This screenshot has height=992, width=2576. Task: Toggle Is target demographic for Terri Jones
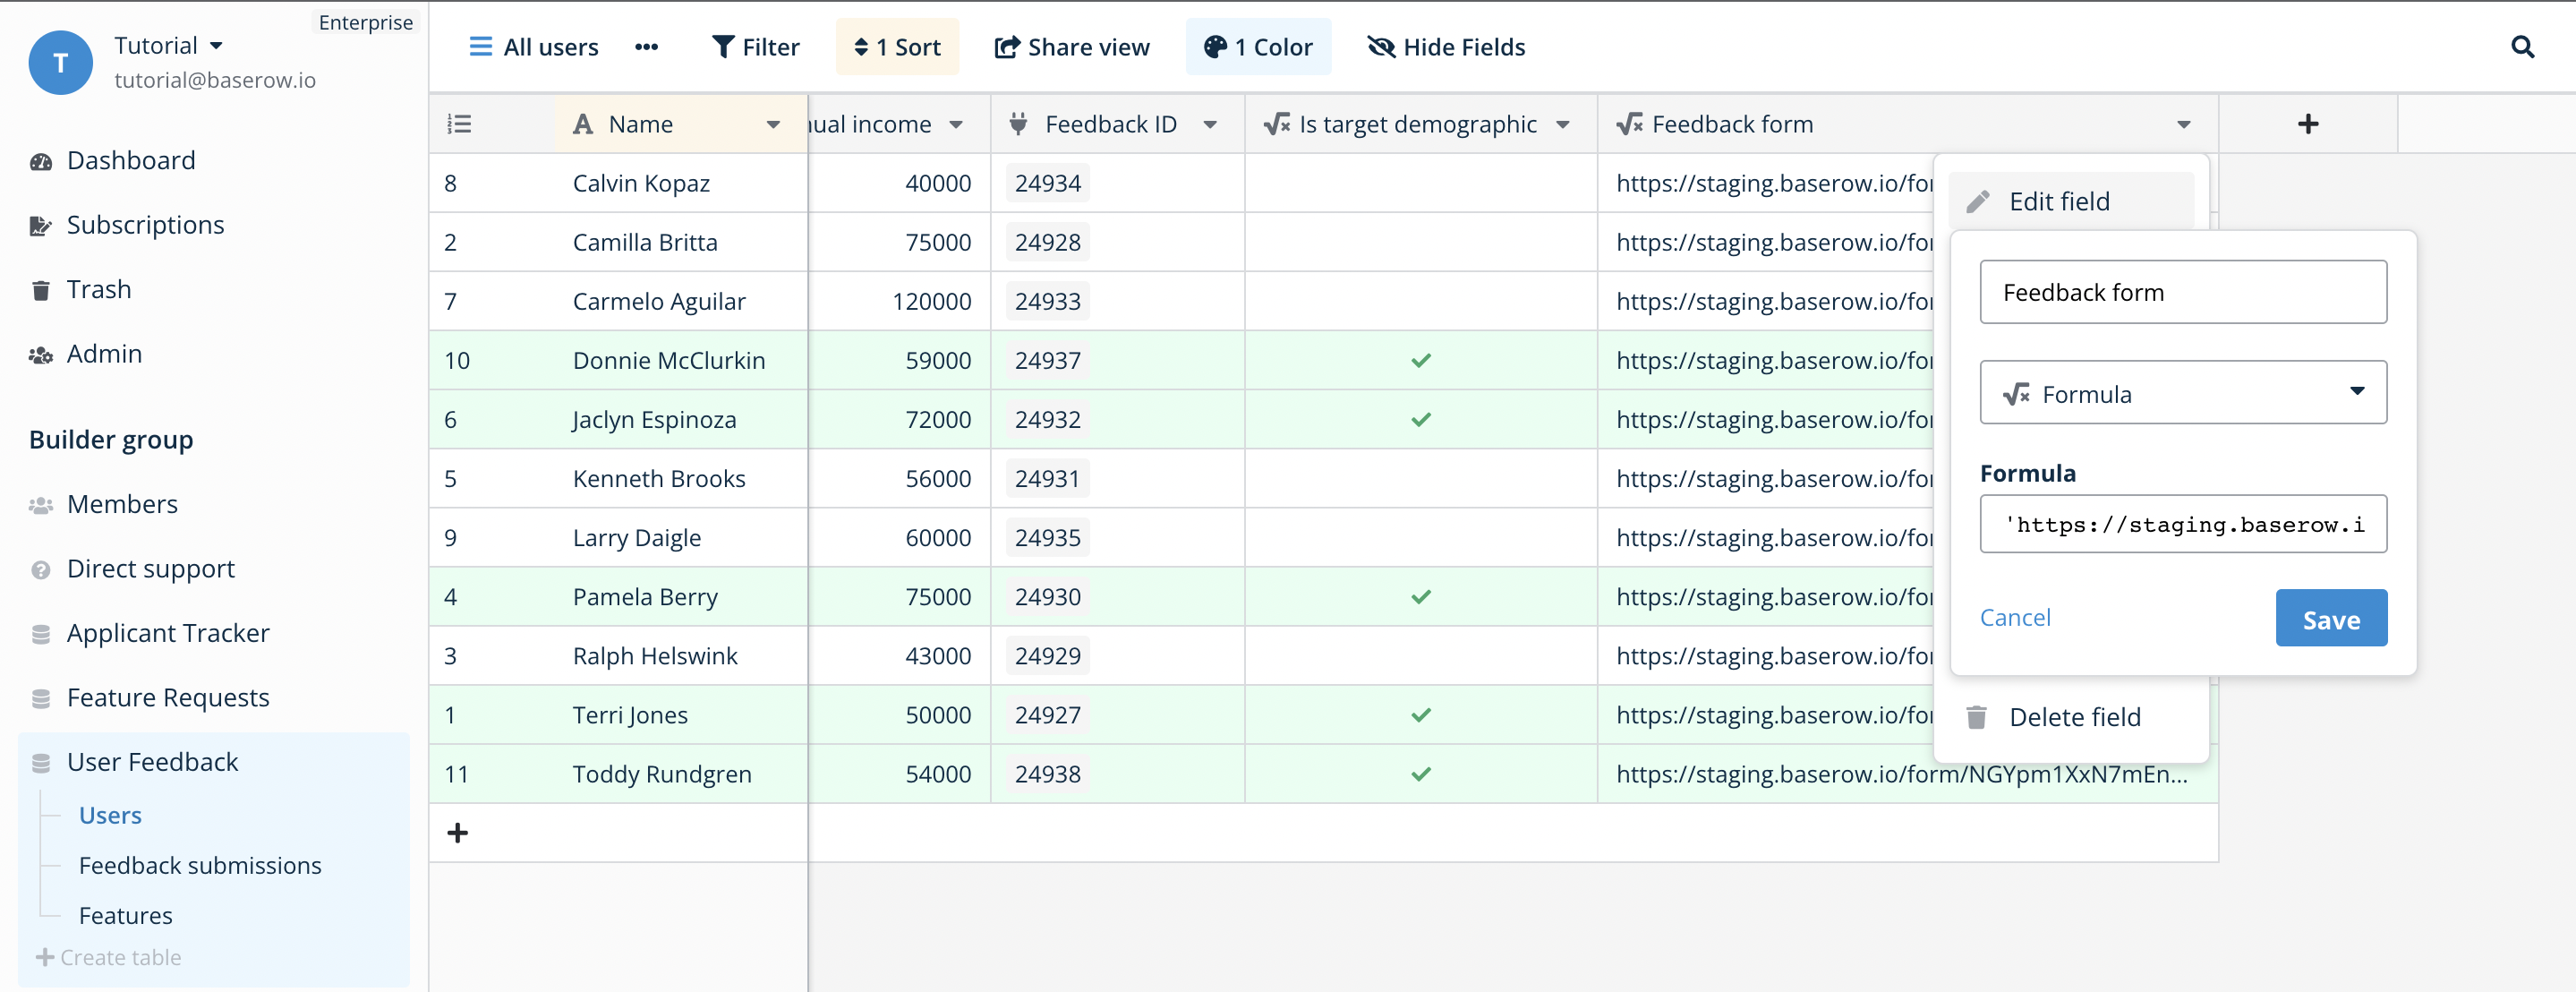pos(1419,714)
